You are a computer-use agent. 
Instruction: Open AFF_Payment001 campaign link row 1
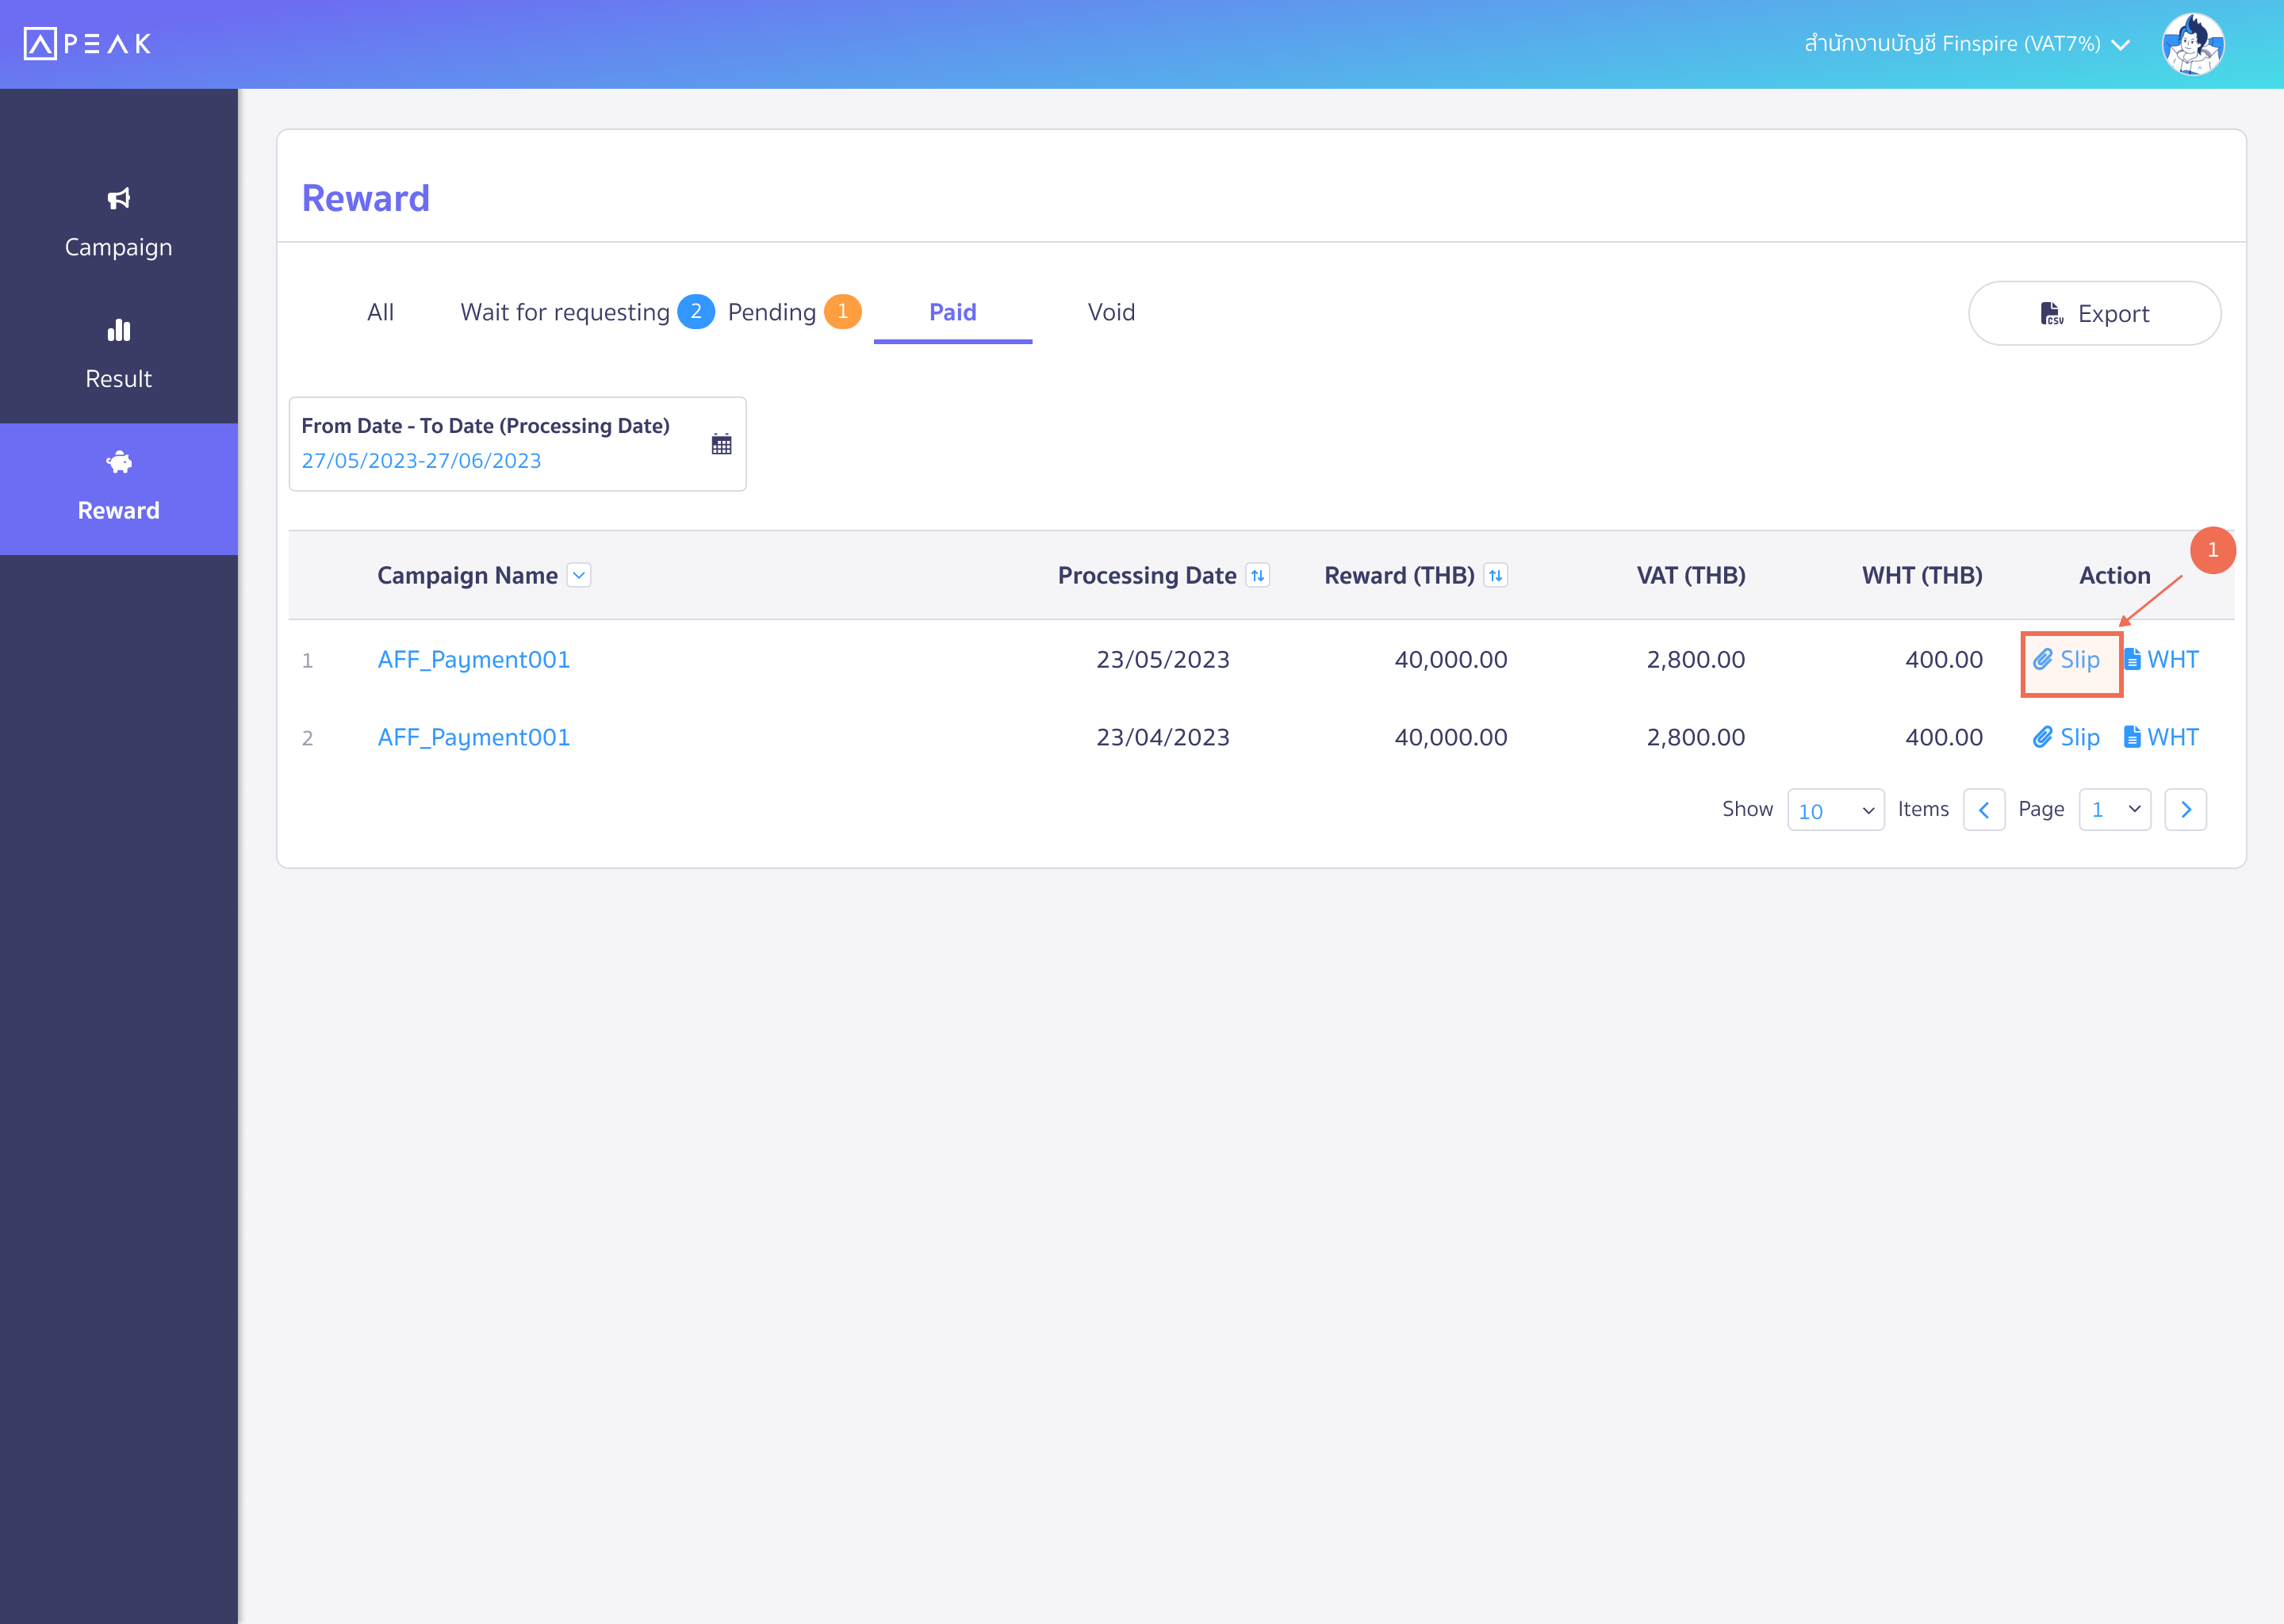click(474, 659)
